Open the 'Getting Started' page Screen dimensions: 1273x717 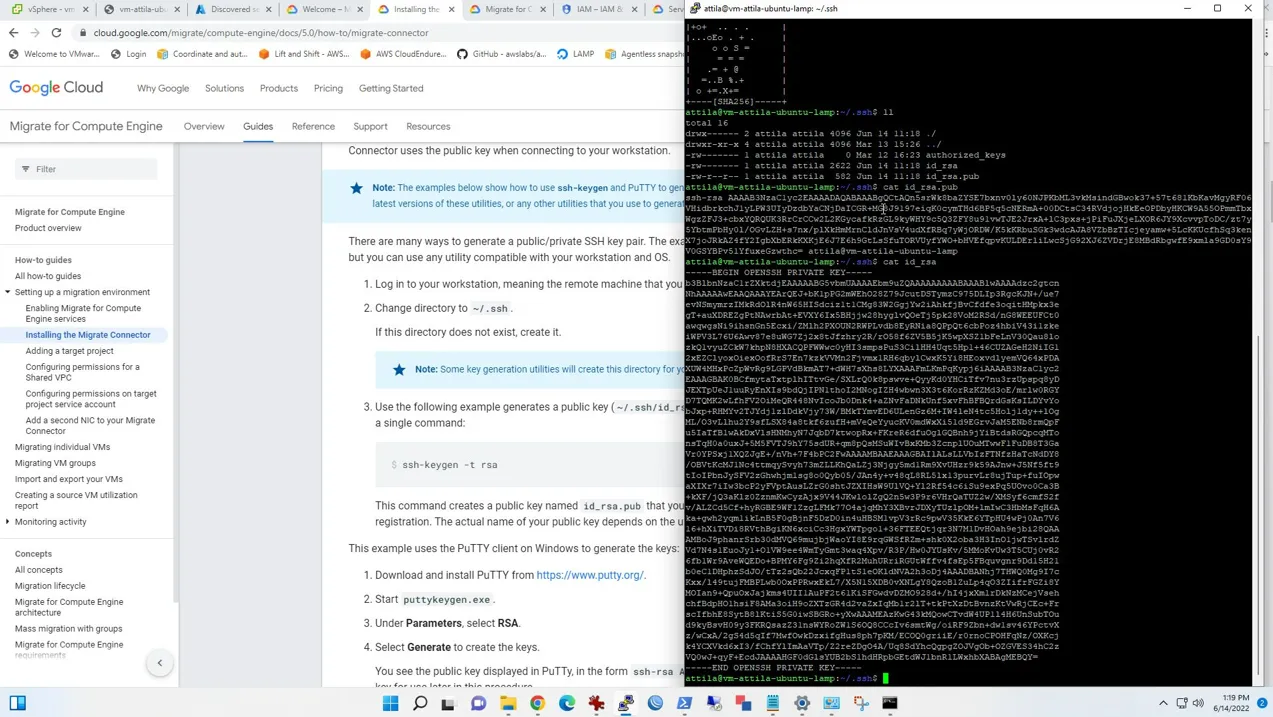tap(391, 88)
